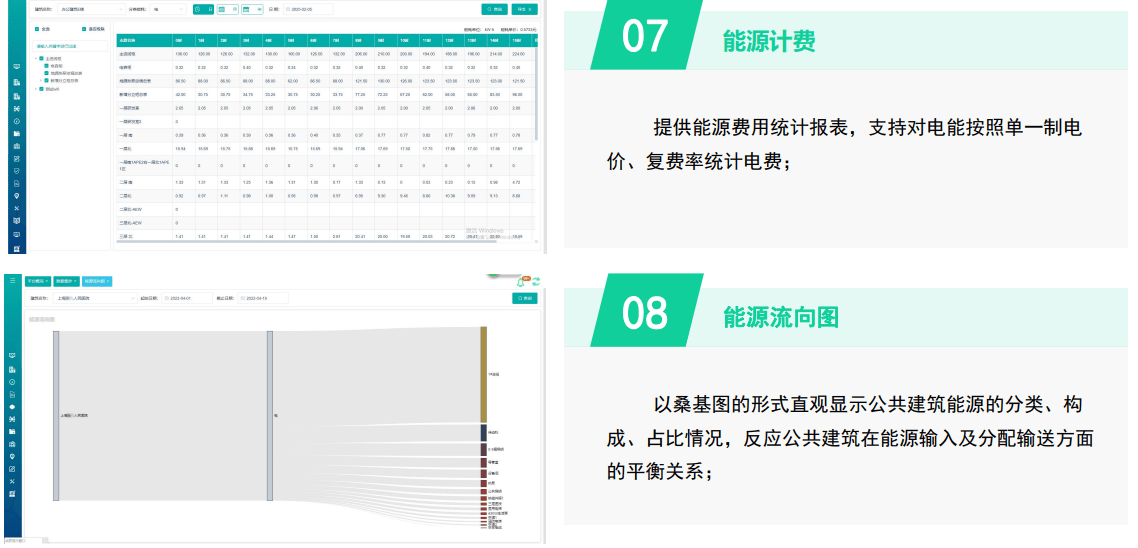Screen dimensions: 1138x548
Task: Open the edit-note icon in billing screenshot sidebar
Action: [x=17, y=158]
